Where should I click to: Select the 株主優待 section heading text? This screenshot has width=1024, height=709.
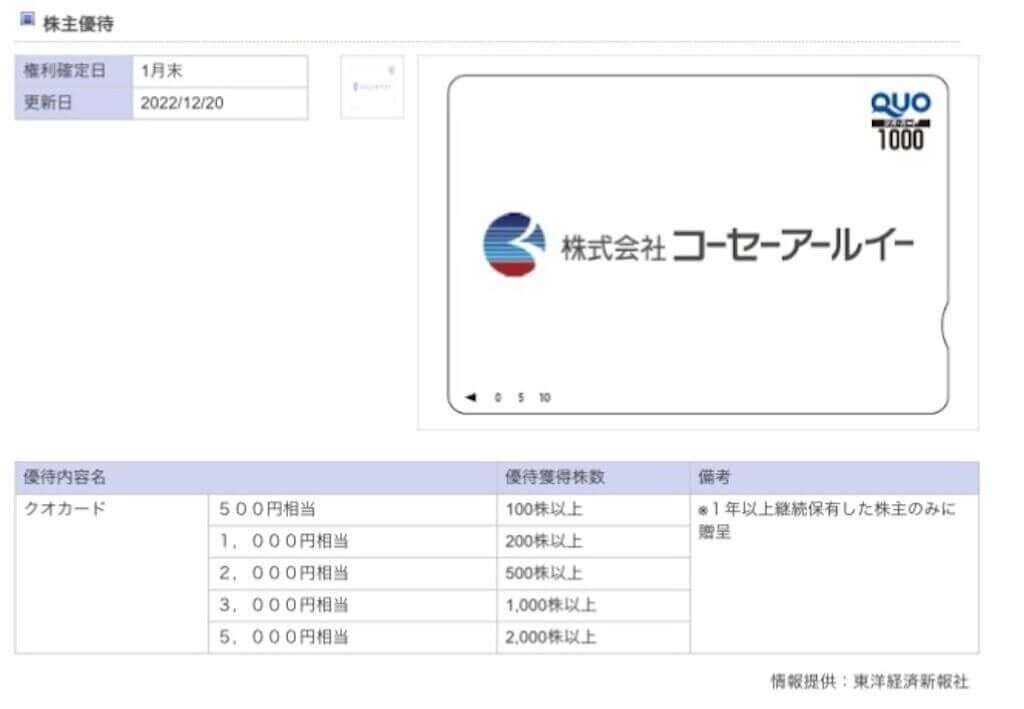[78, 24]
